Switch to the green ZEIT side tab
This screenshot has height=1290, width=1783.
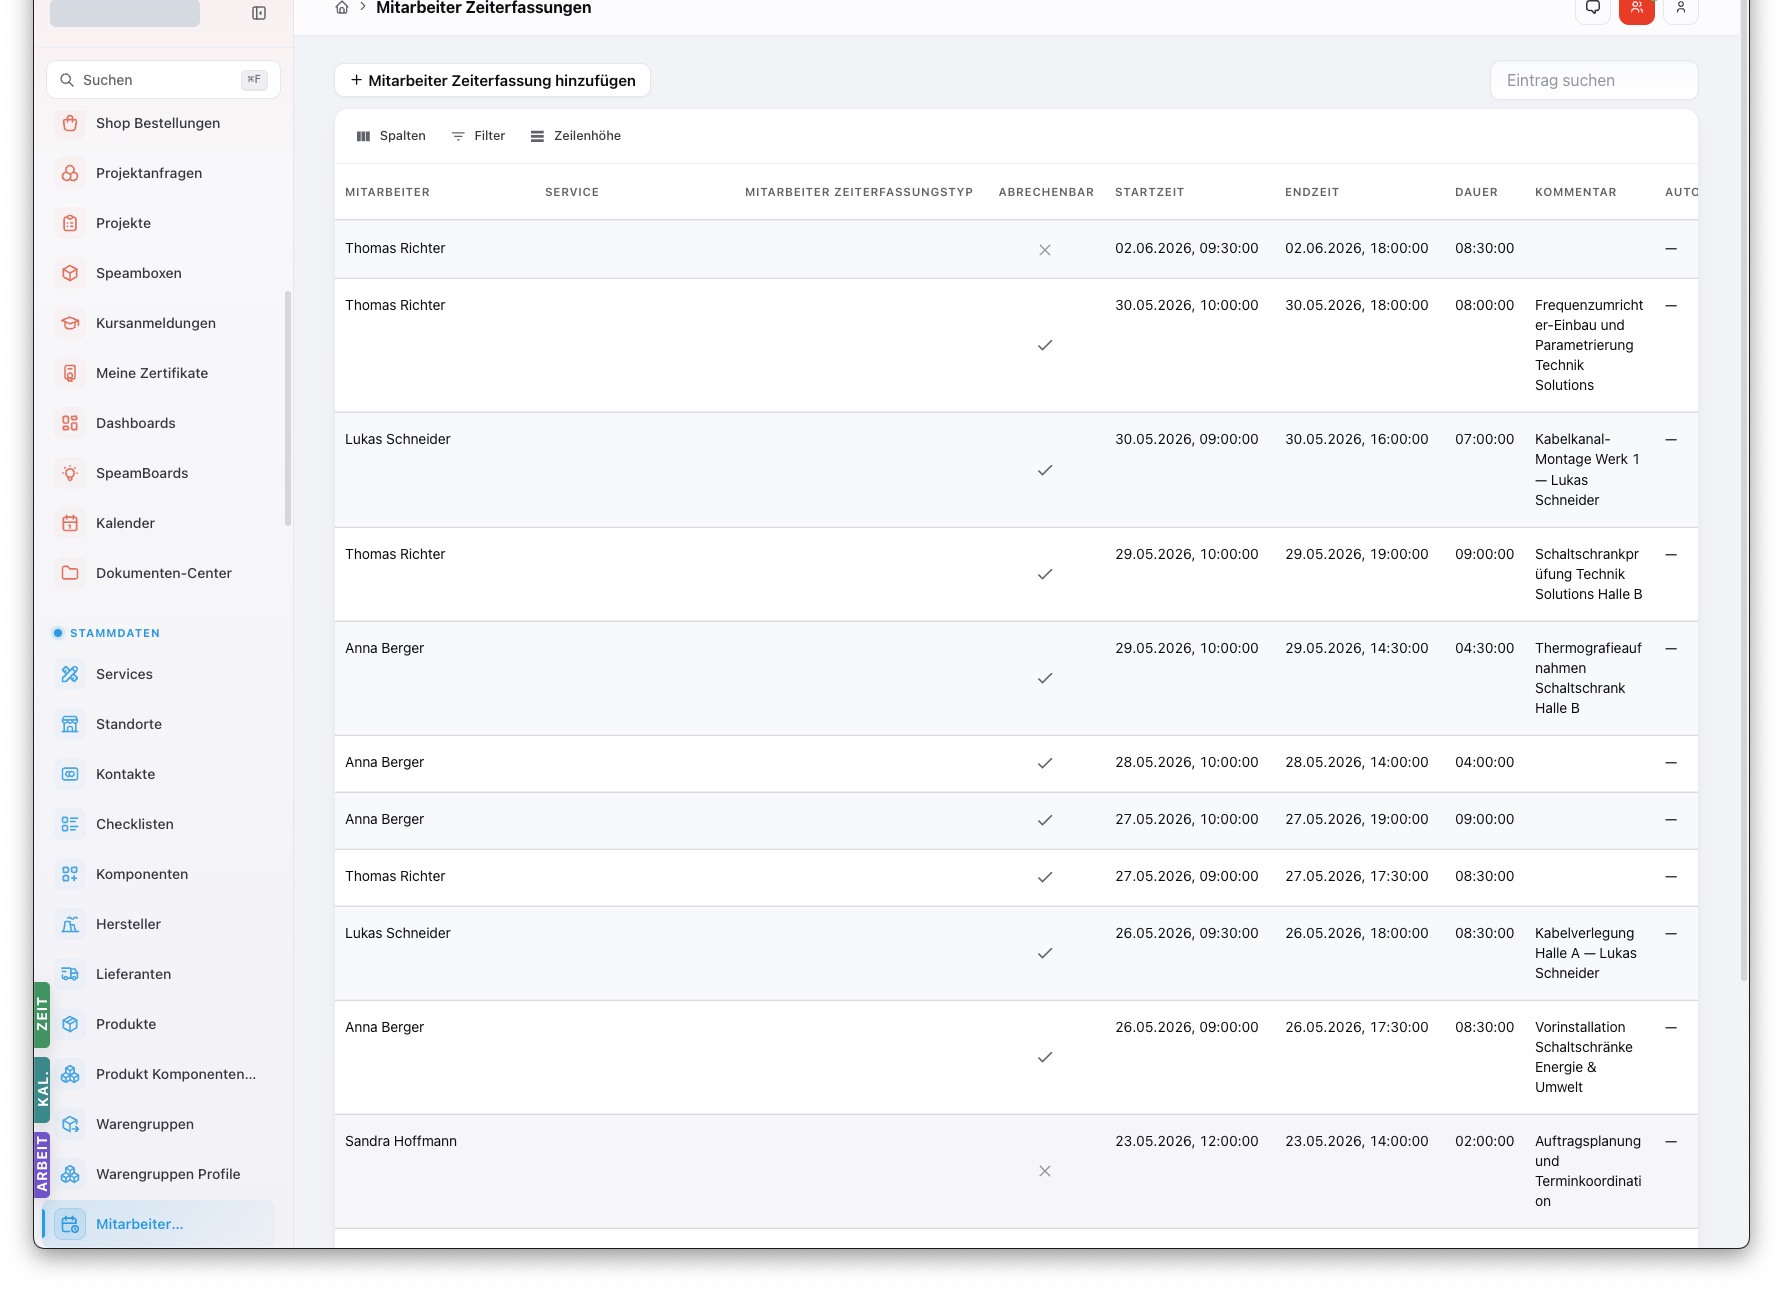tap(42, 1015)
